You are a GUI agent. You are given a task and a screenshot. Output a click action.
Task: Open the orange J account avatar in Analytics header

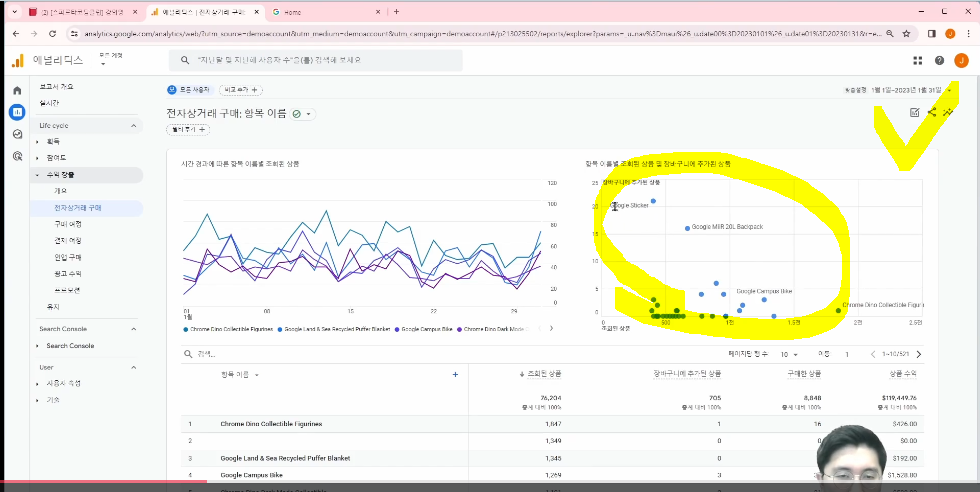point(961,60)
